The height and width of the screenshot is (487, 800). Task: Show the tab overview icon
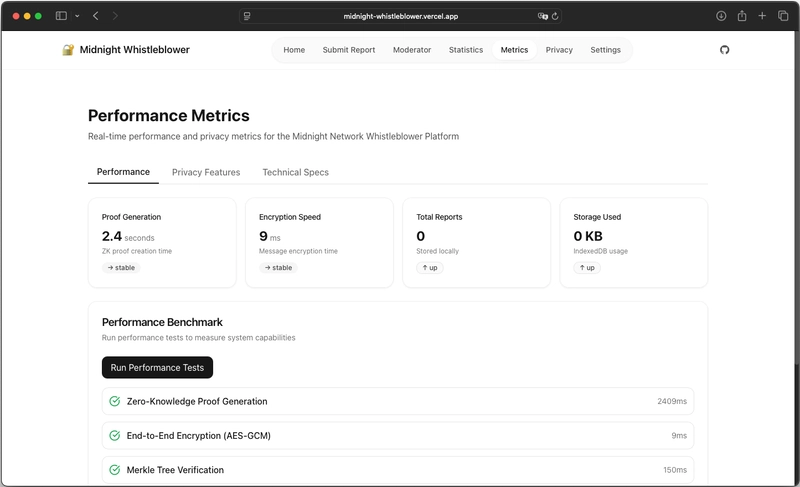782,16
